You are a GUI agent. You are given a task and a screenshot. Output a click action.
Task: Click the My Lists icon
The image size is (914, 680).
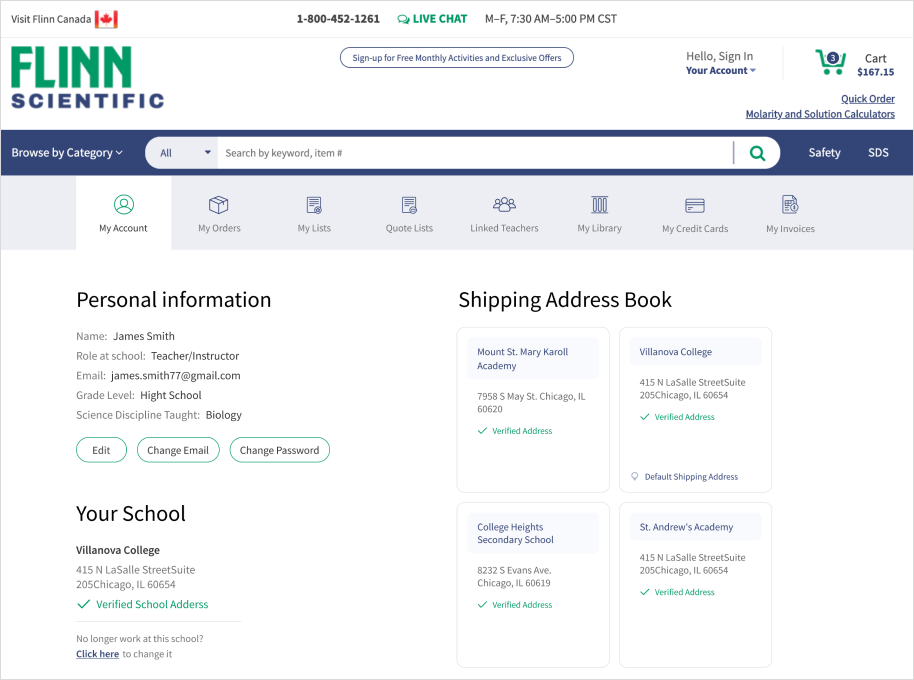tap(314, 205)
